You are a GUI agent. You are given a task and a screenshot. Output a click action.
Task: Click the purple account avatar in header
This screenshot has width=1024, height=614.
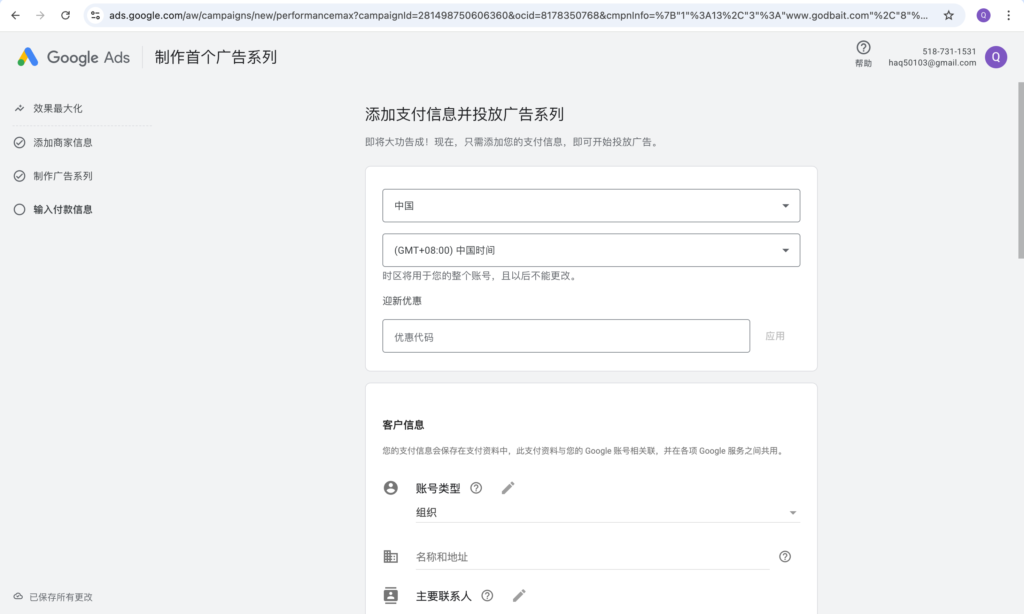click(x=995, y=57)
